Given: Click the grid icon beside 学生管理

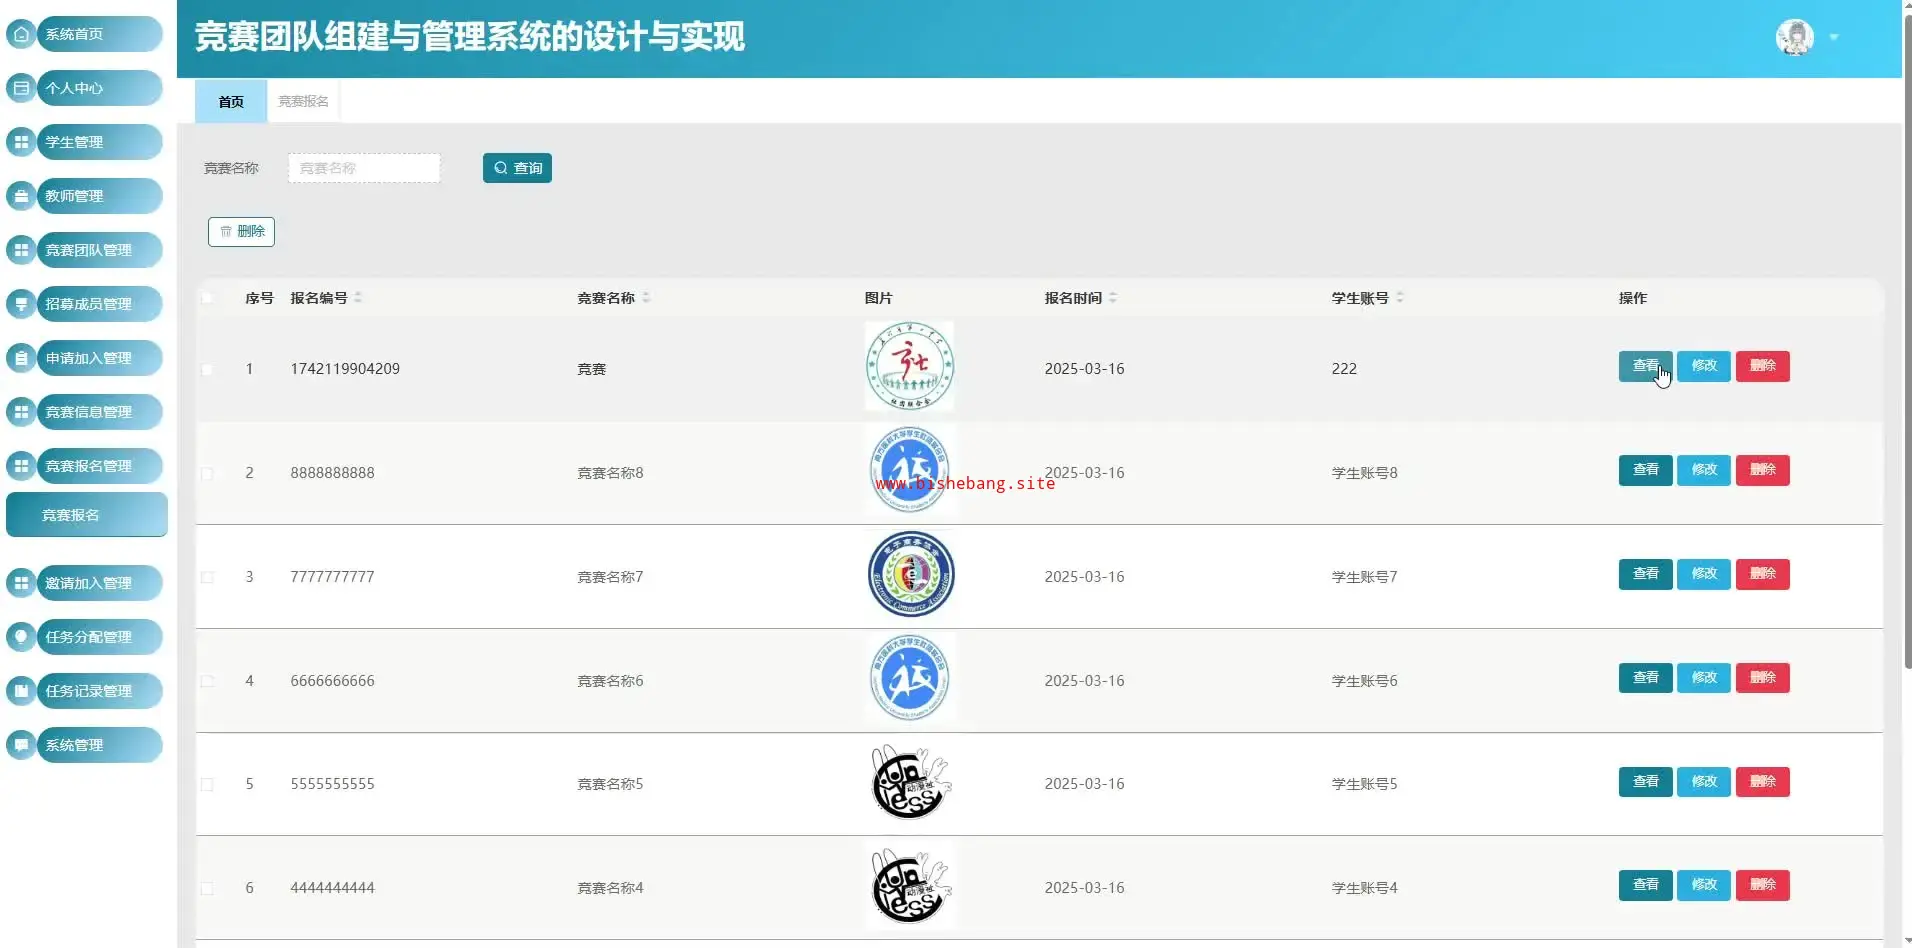Looking at the screenshot, I should pos(21,142).
